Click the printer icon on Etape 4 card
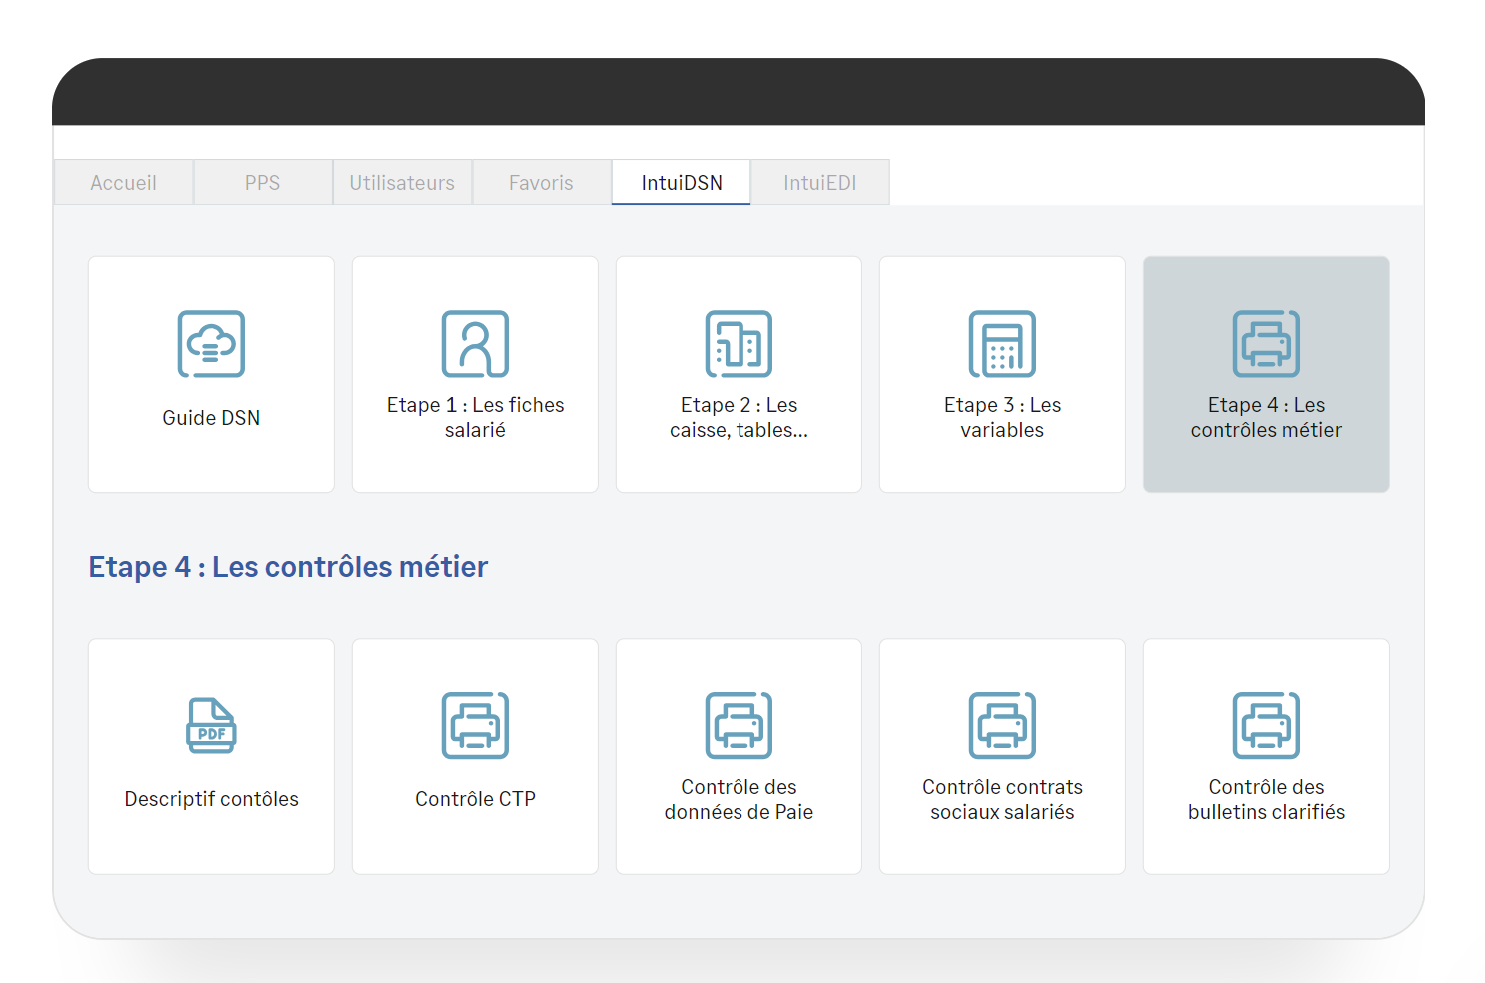Image resolution: width=1485 pixels, height=983 pixels. pyautogui.click(x=1266, y=343)
